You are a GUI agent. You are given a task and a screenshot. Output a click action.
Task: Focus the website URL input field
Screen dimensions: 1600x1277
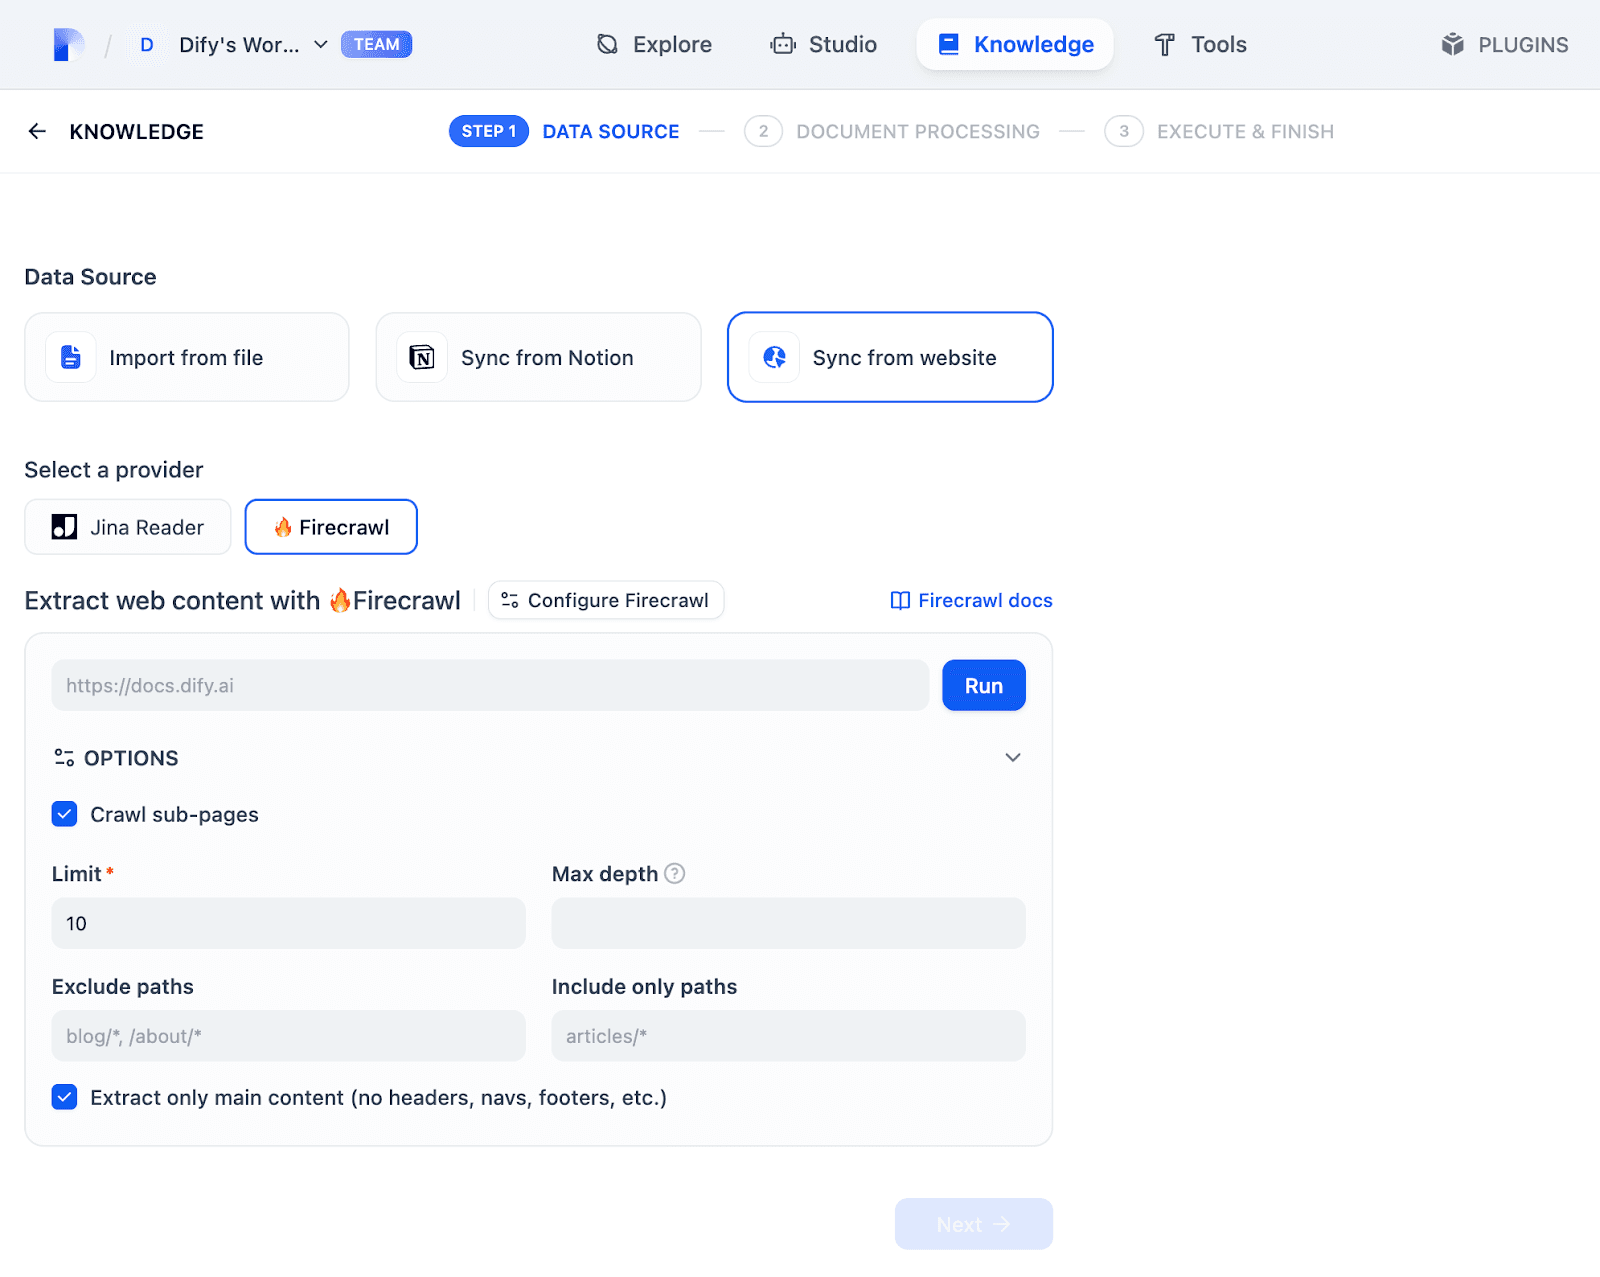(x=490, y=685)
